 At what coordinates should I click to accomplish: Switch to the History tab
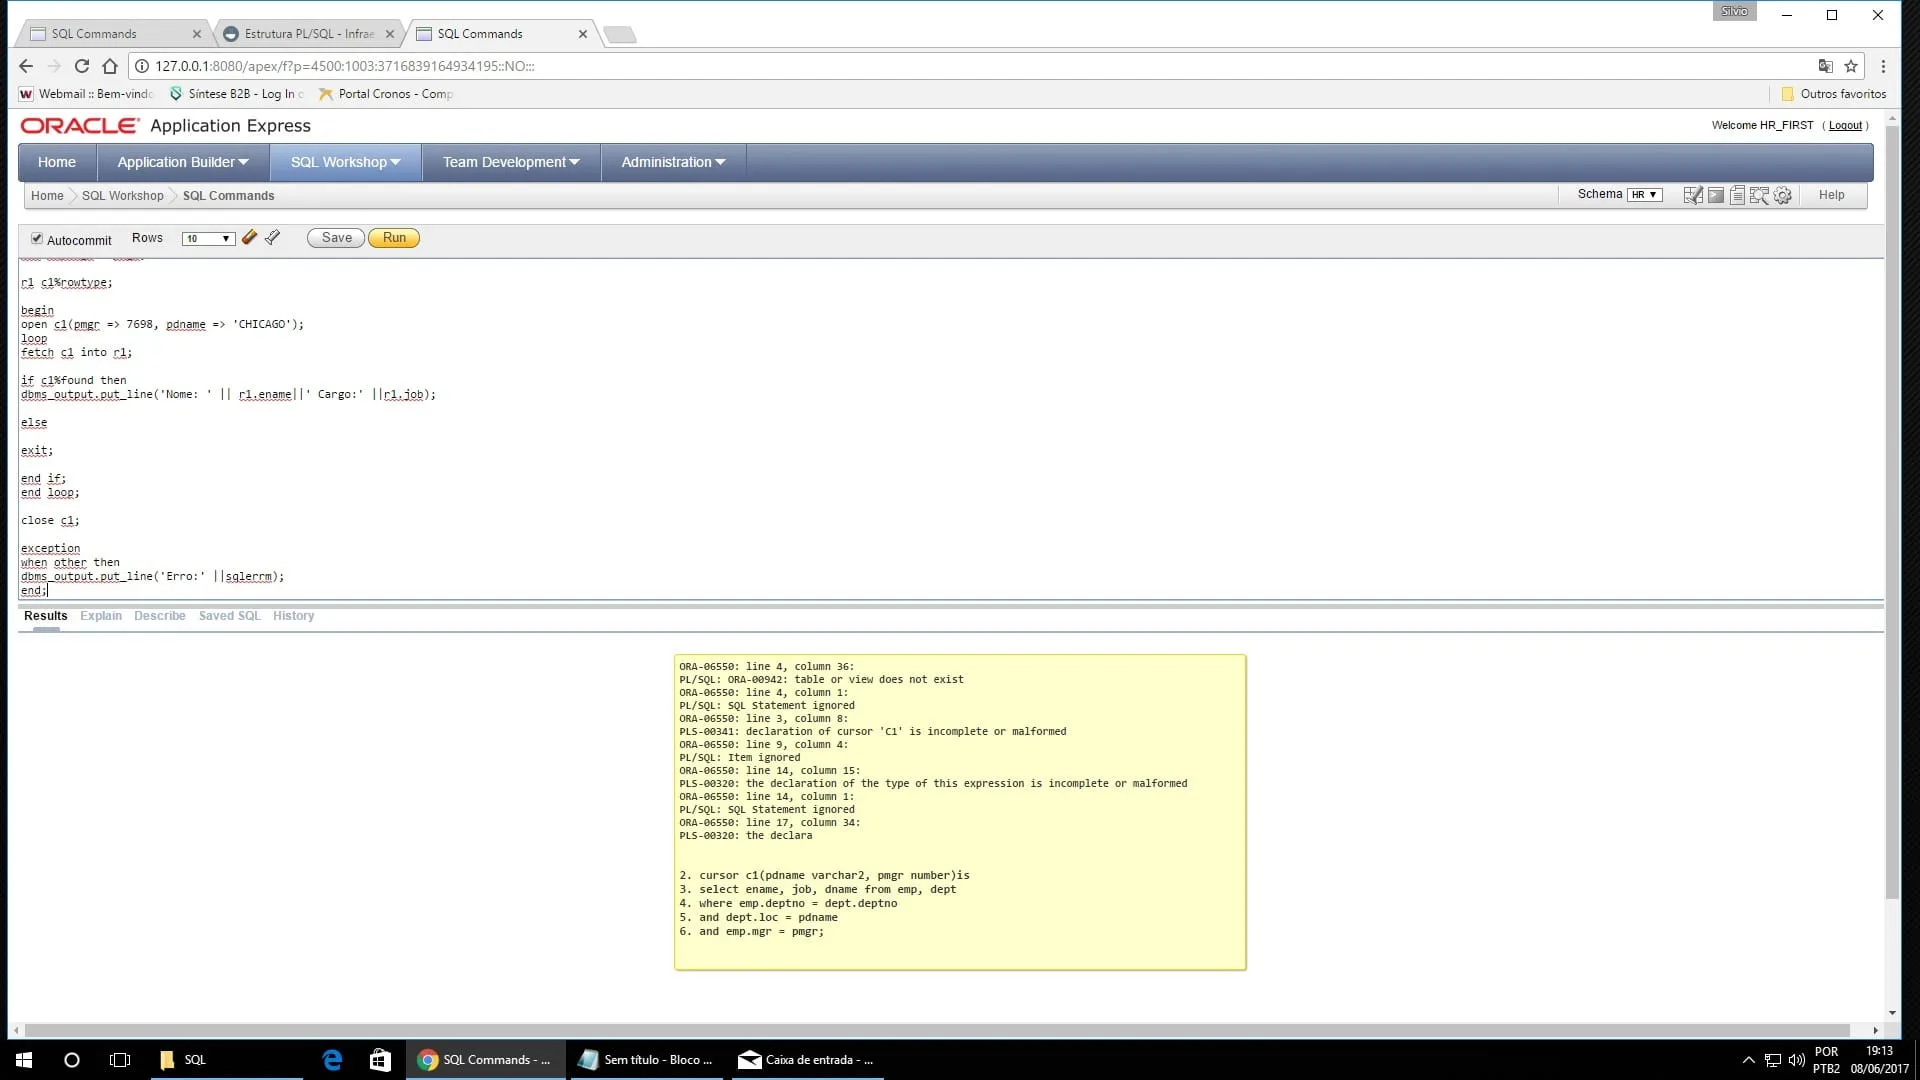coord(293,616)
